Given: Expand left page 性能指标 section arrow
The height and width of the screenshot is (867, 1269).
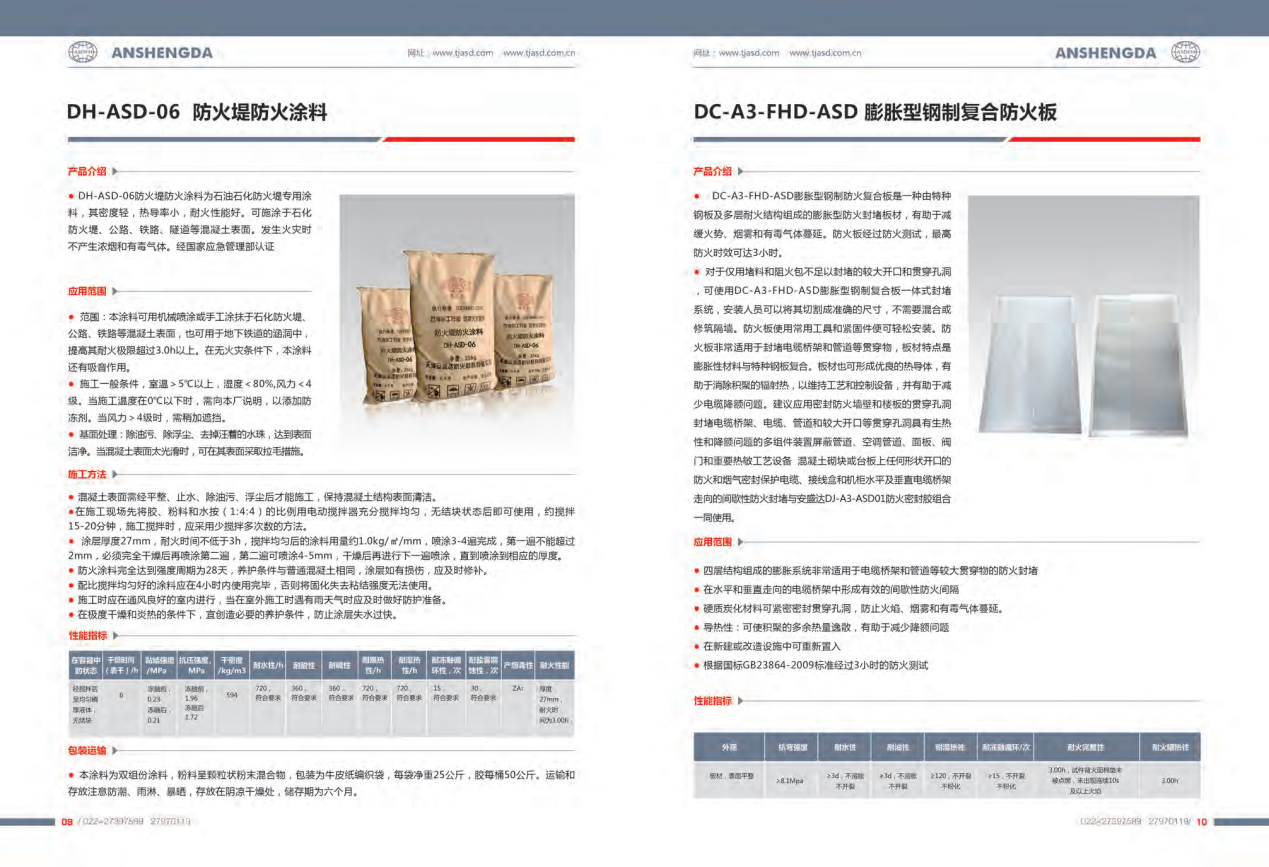Looking at the screenshot, I should (116, 636).
